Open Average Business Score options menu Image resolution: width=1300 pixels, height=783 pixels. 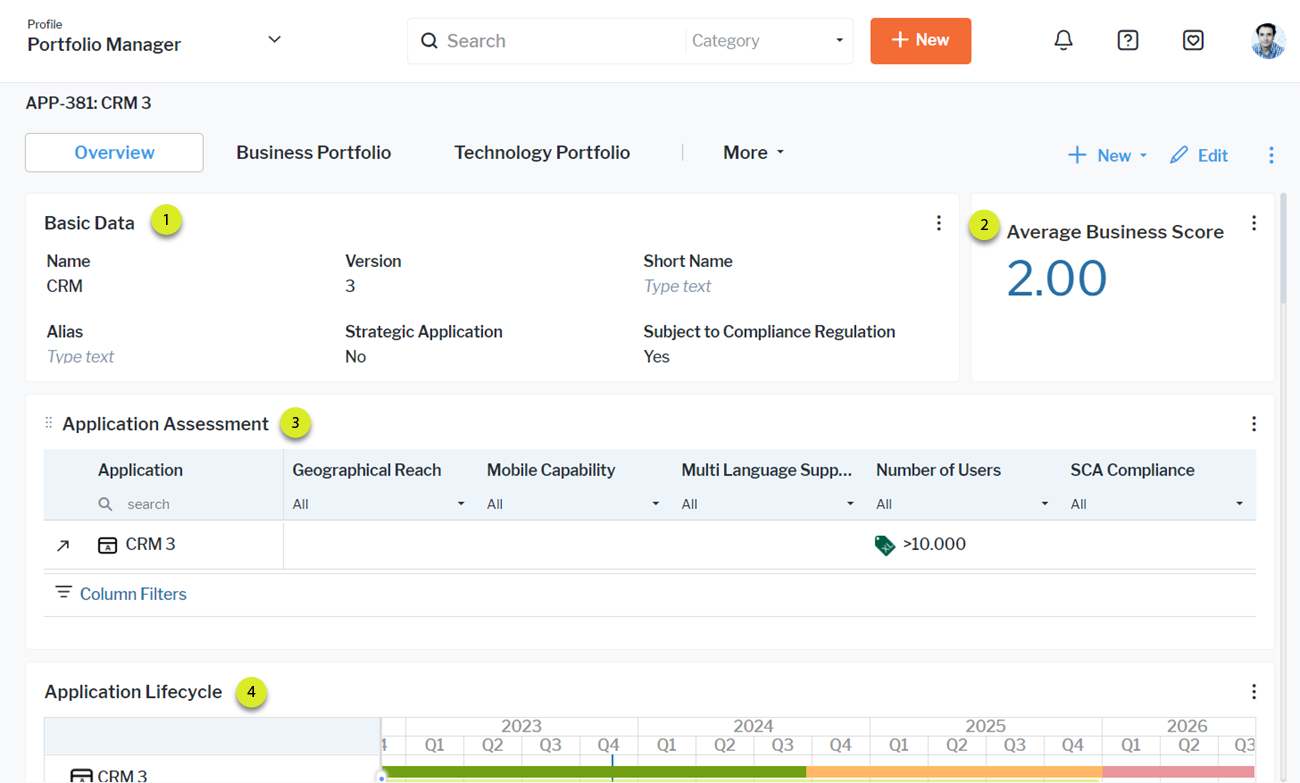(x=1253, y=224)
